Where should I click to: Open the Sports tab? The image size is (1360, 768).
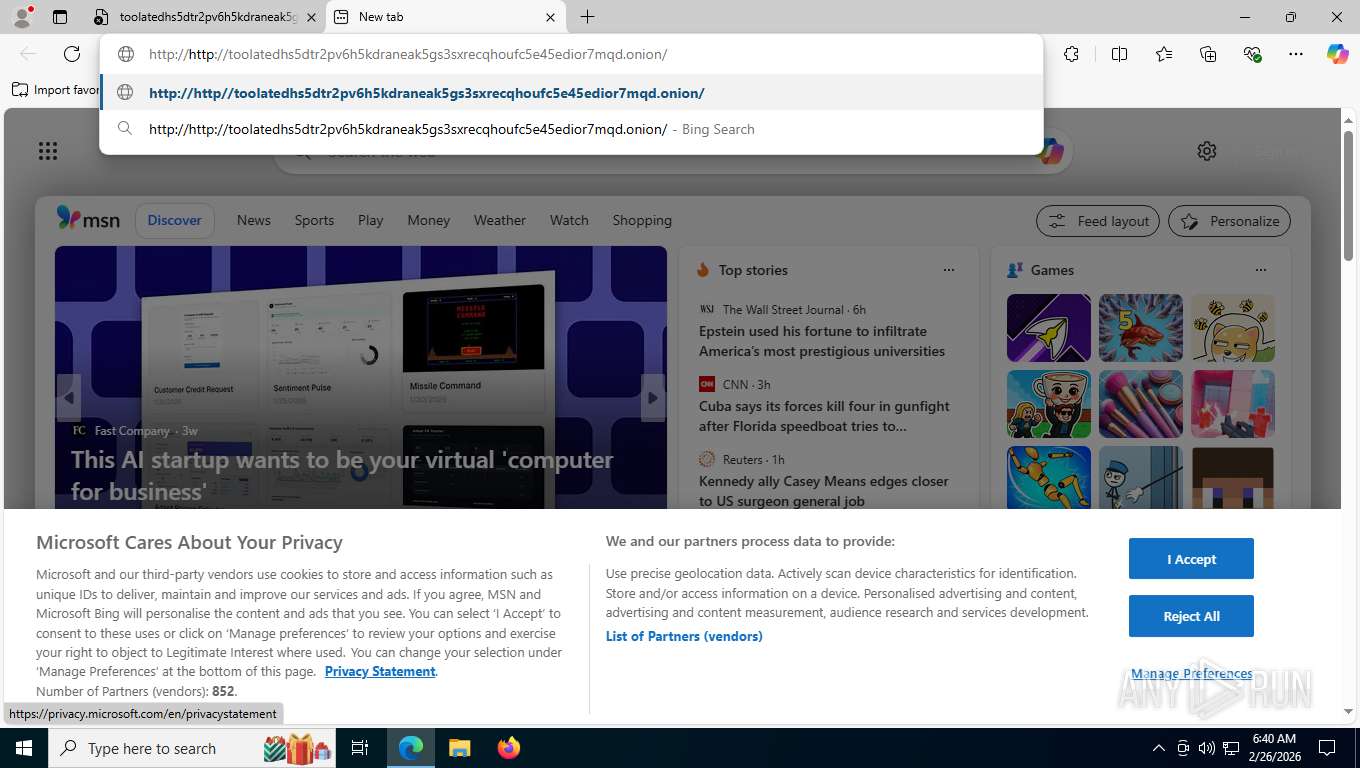(314, 220)
